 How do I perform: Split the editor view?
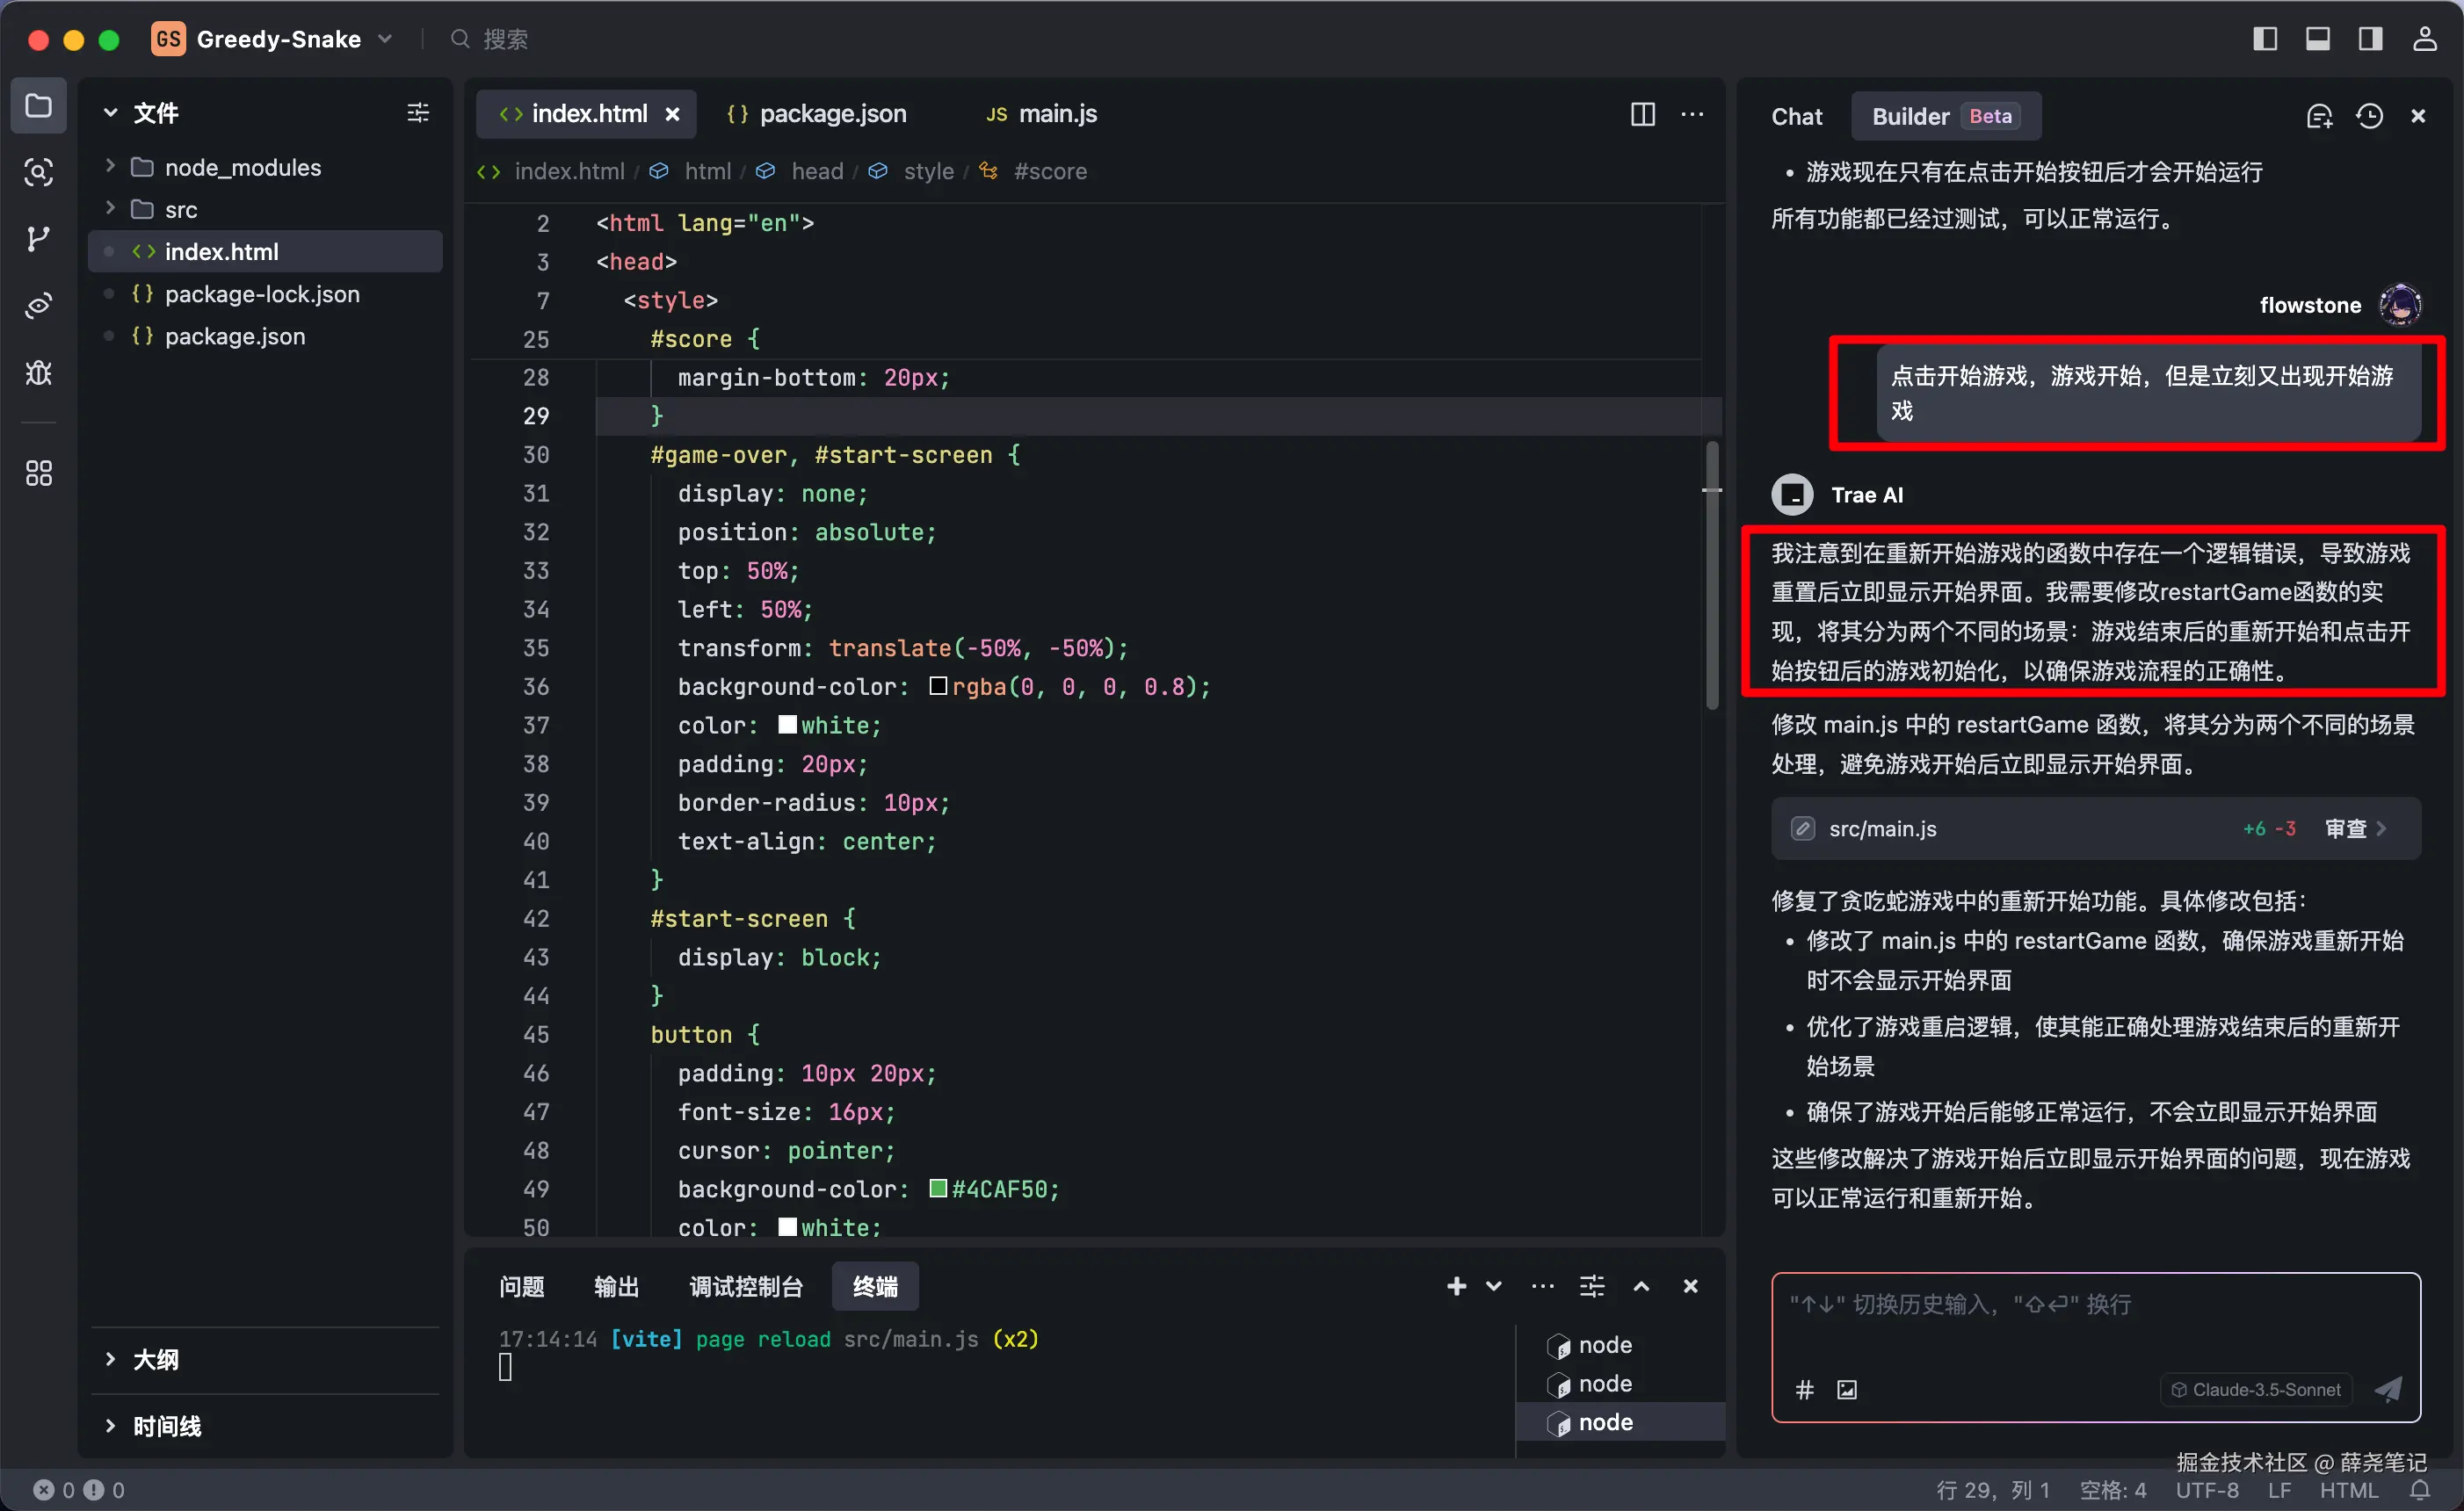1642,114
